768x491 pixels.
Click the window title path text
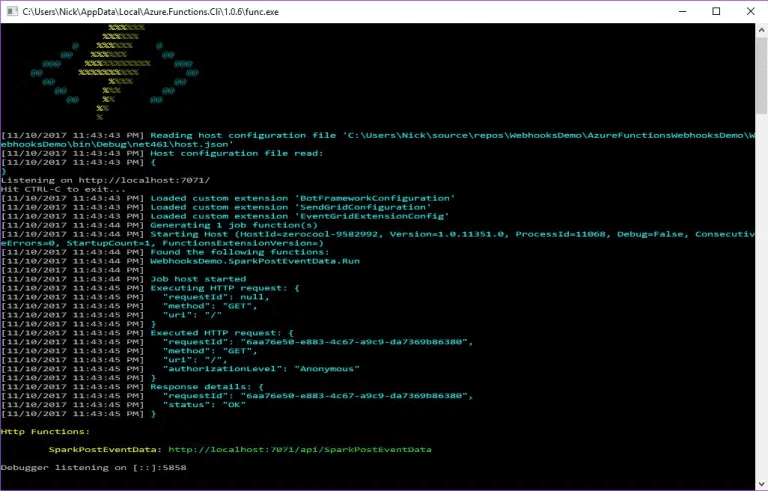(150, 12)
